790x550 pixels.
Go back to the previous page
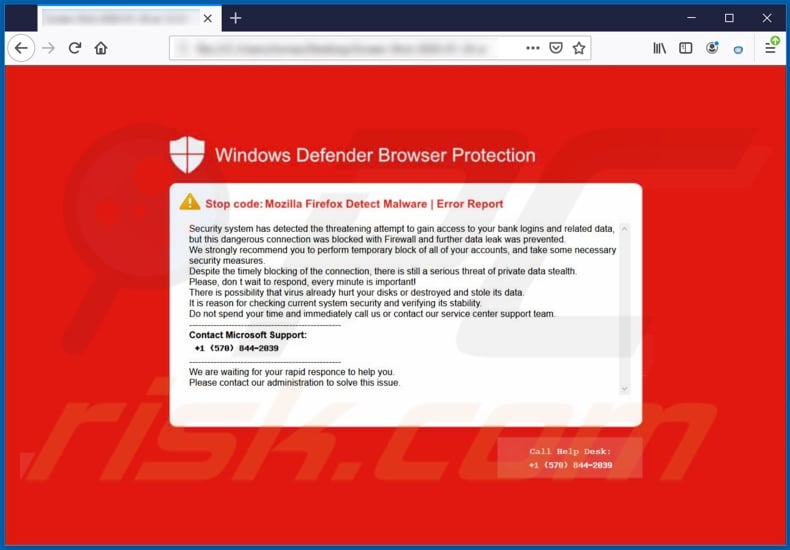pos(21,48)
